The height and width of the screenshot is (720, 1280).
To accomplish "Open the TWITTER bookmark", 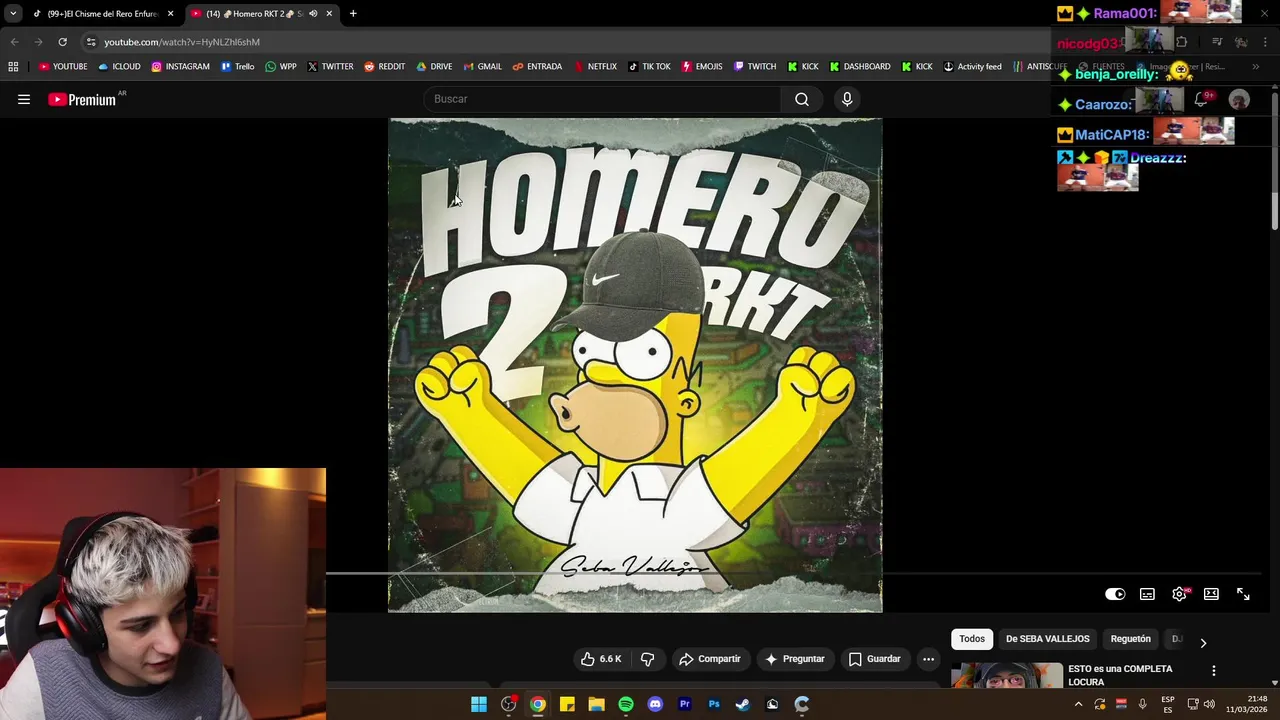I will click(x=330, y=67).
